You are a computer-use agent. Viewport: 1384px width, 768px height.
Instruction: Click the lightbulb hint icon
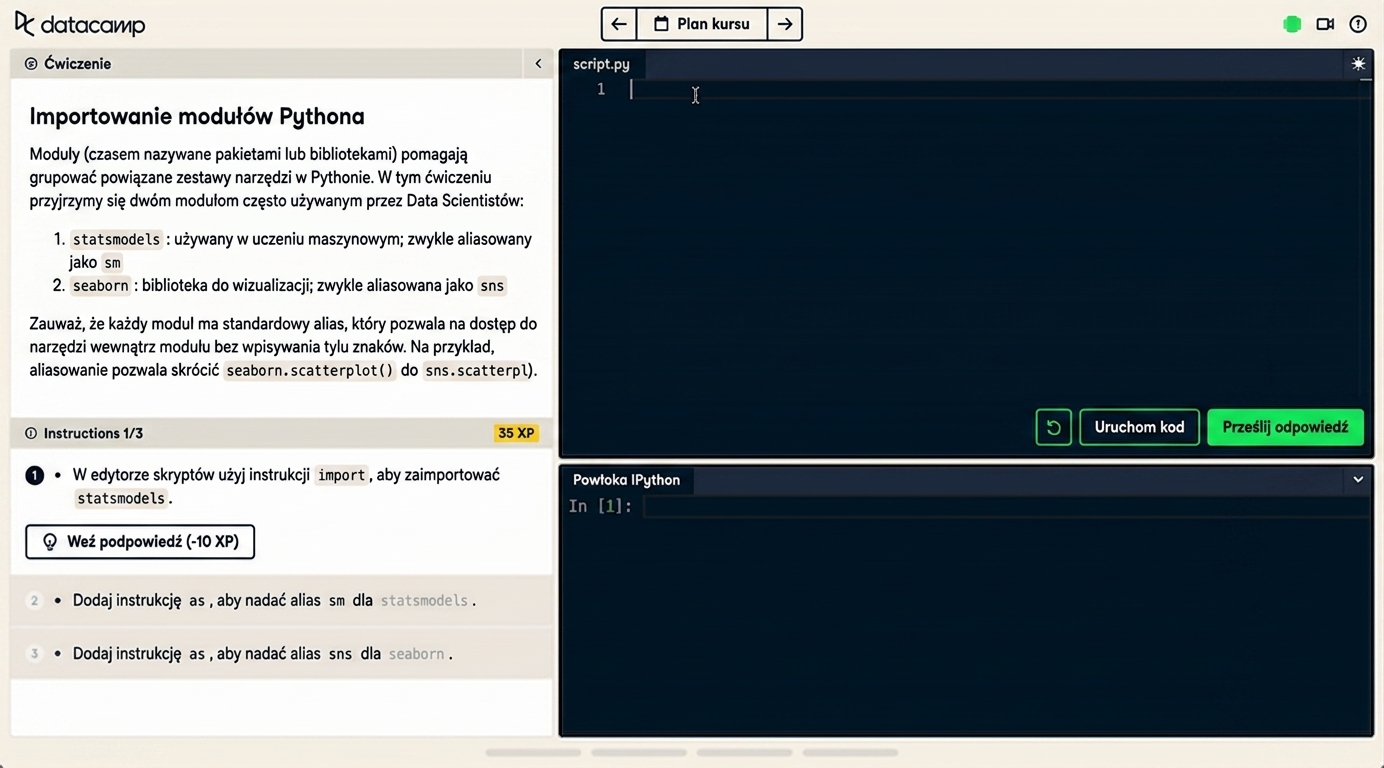[50, 542]
